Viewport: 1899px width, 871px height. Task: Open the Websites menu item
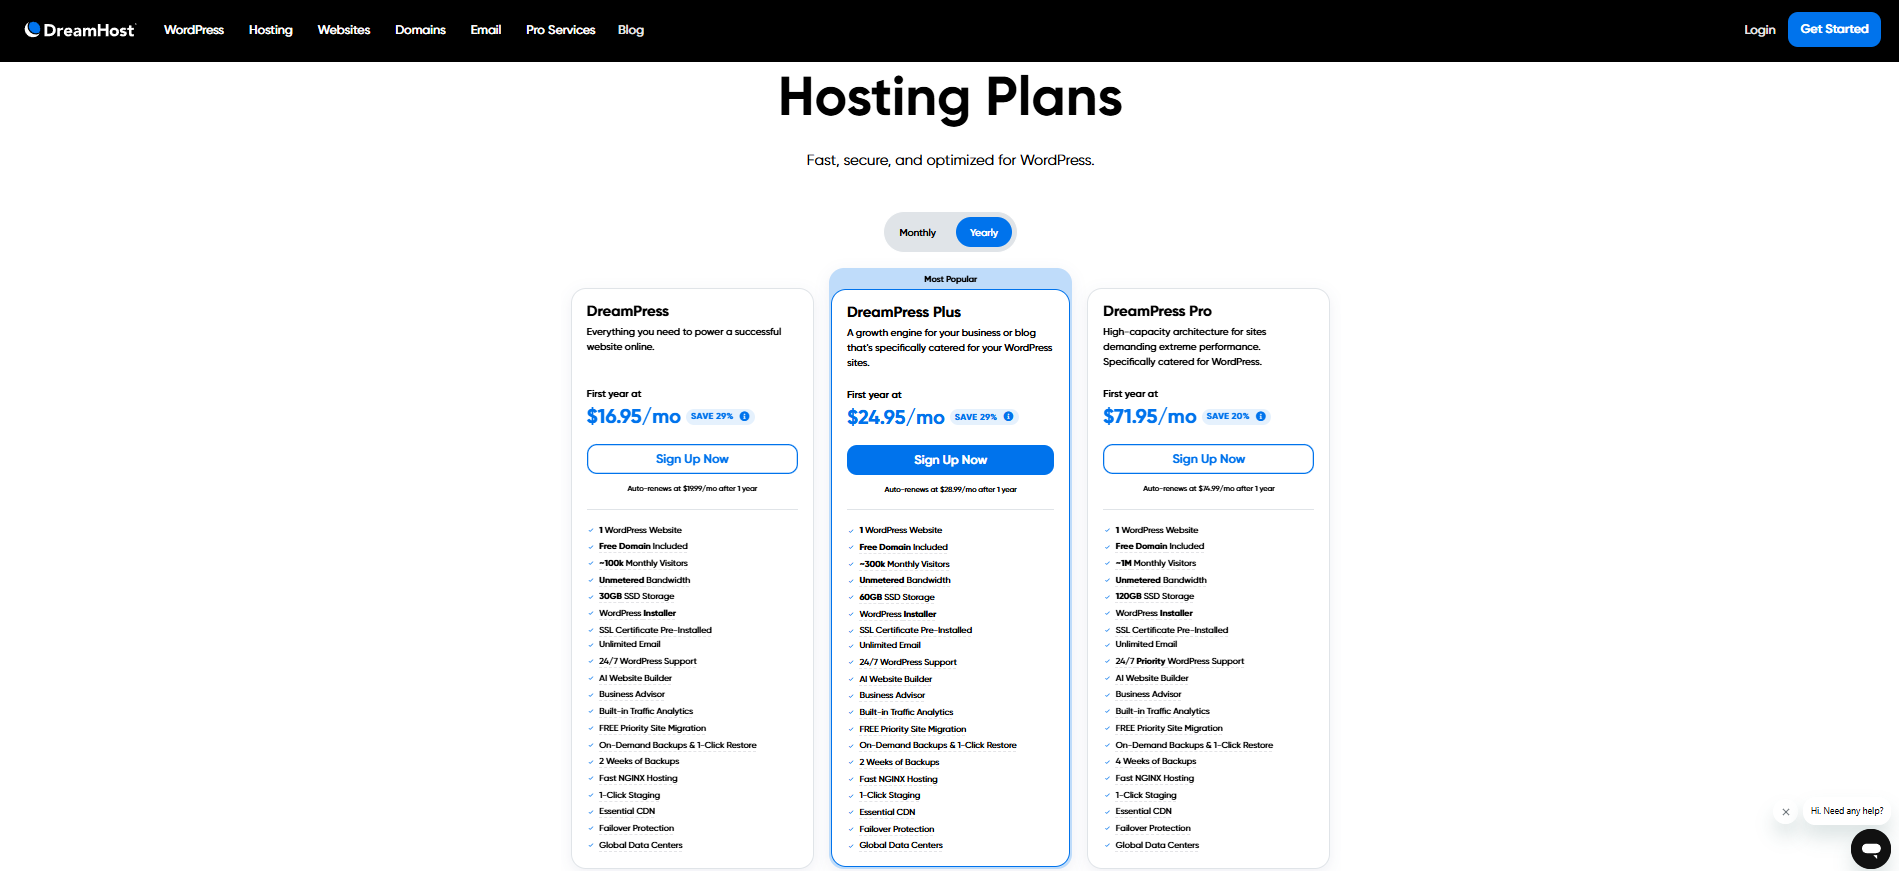[x=343, y=30]
